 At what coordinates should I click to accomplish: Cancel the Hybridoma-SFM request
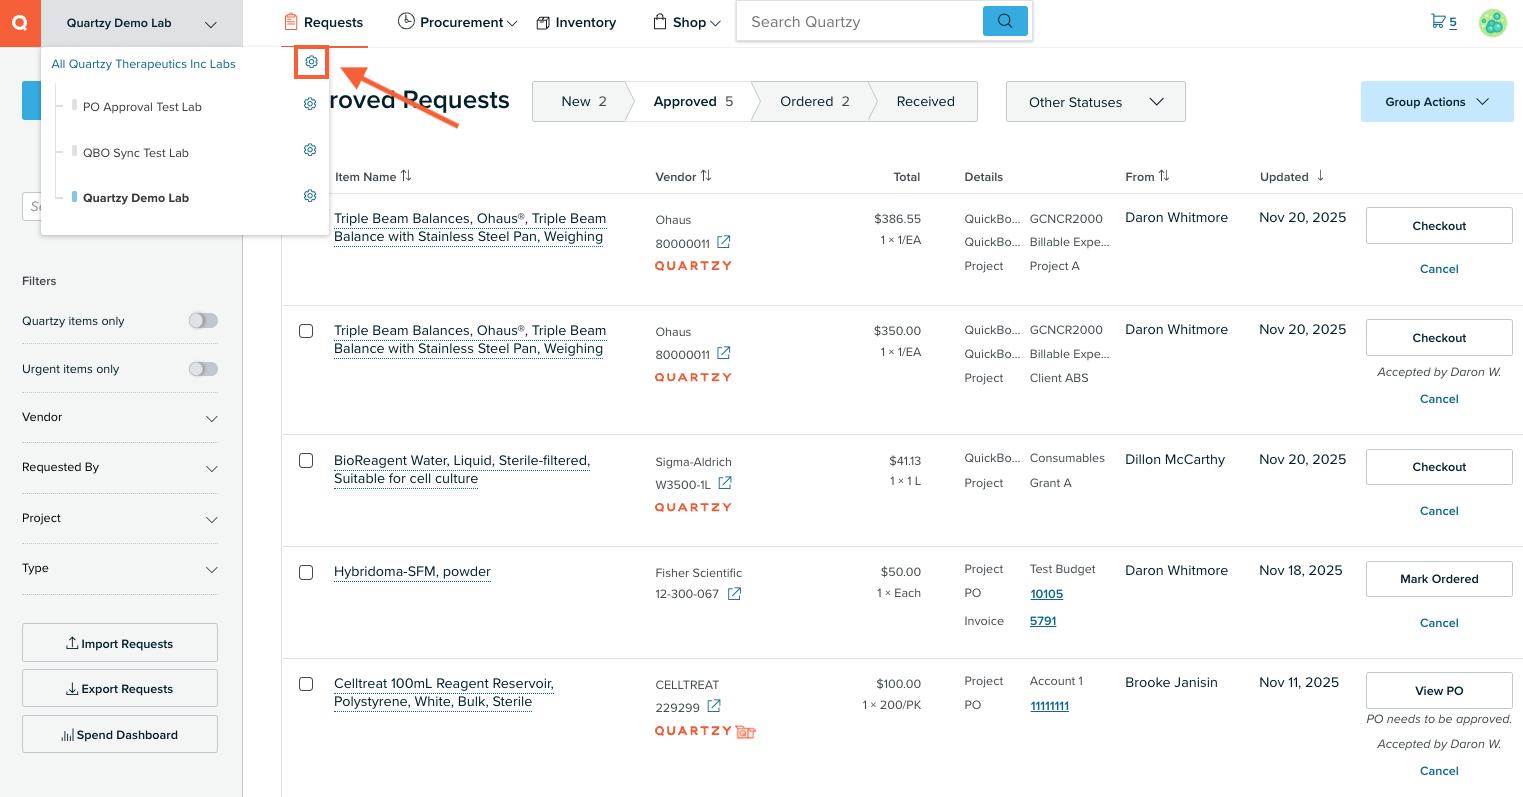tap(1439, 623)
